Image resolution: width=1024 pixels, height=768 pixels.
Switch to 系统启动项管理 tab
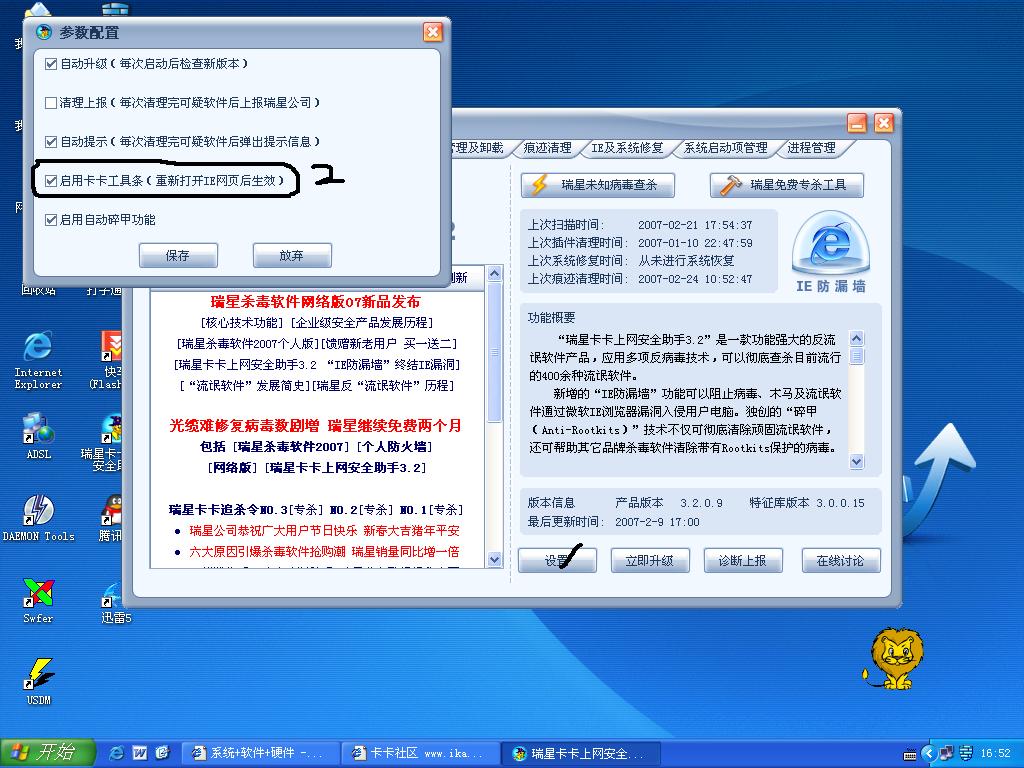(725, 148)
